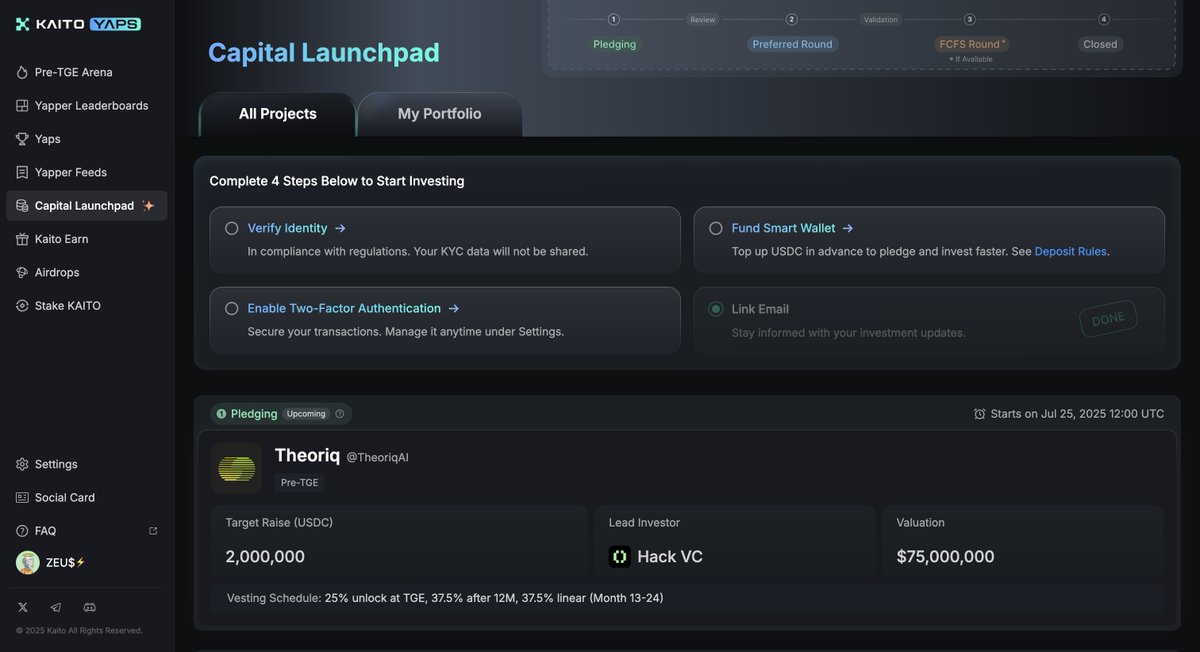Image resolution: width=1200 pixels, height=652 pixels.
Task: Click the Yapper Feeds document icon
Action: coord(22,172)
